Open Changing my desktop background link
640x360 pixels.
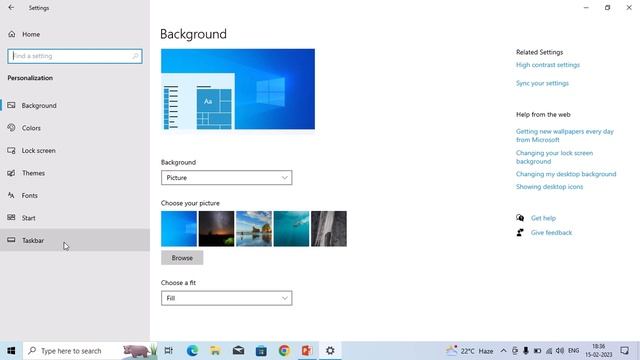tap(566, 174)
